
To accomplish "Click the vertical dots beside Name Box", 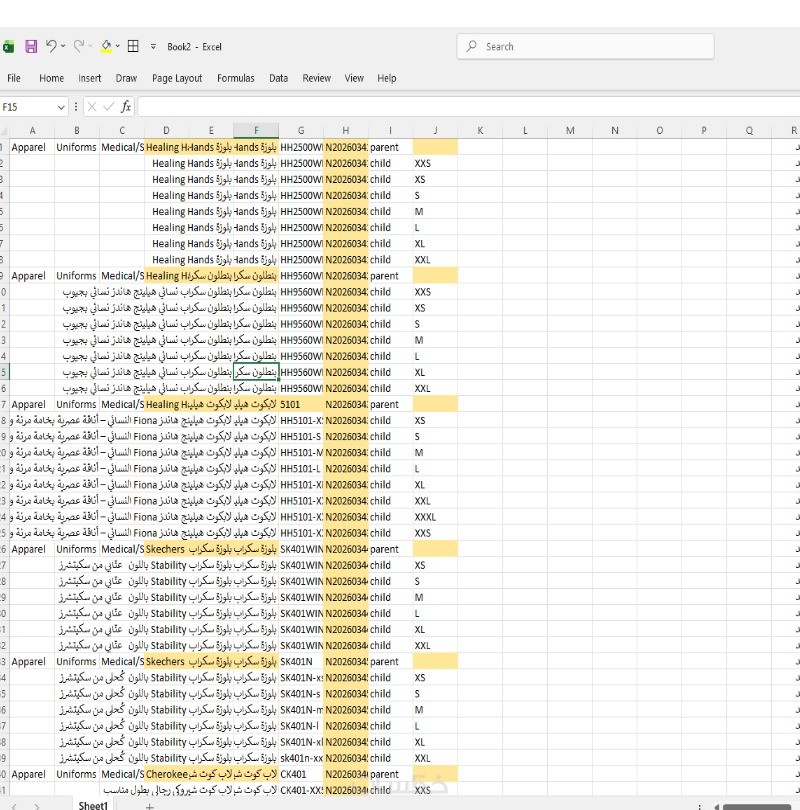I will pos(76,107).
